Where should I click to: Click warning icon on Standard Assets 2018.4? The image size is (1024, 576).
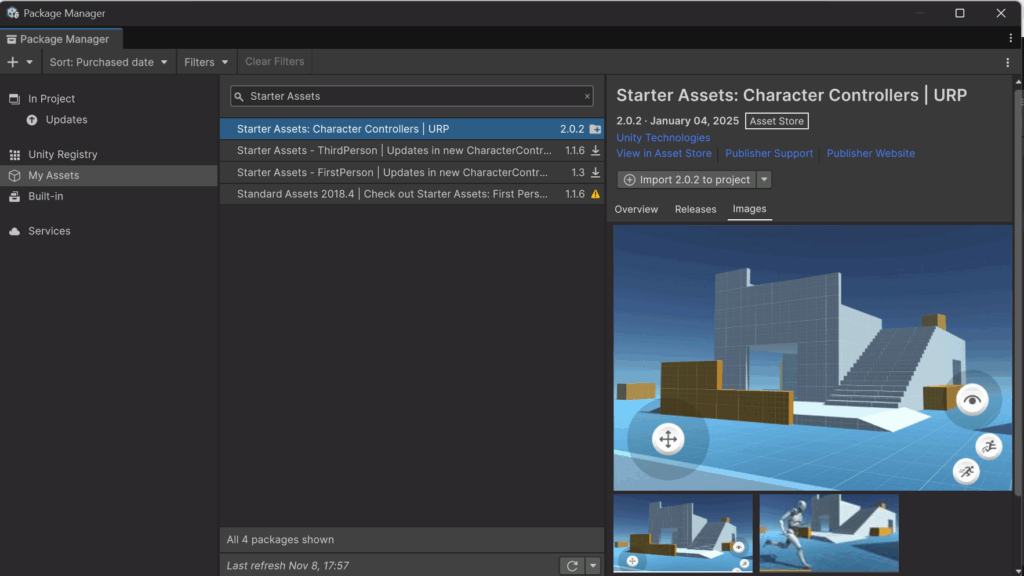point(596,194)
